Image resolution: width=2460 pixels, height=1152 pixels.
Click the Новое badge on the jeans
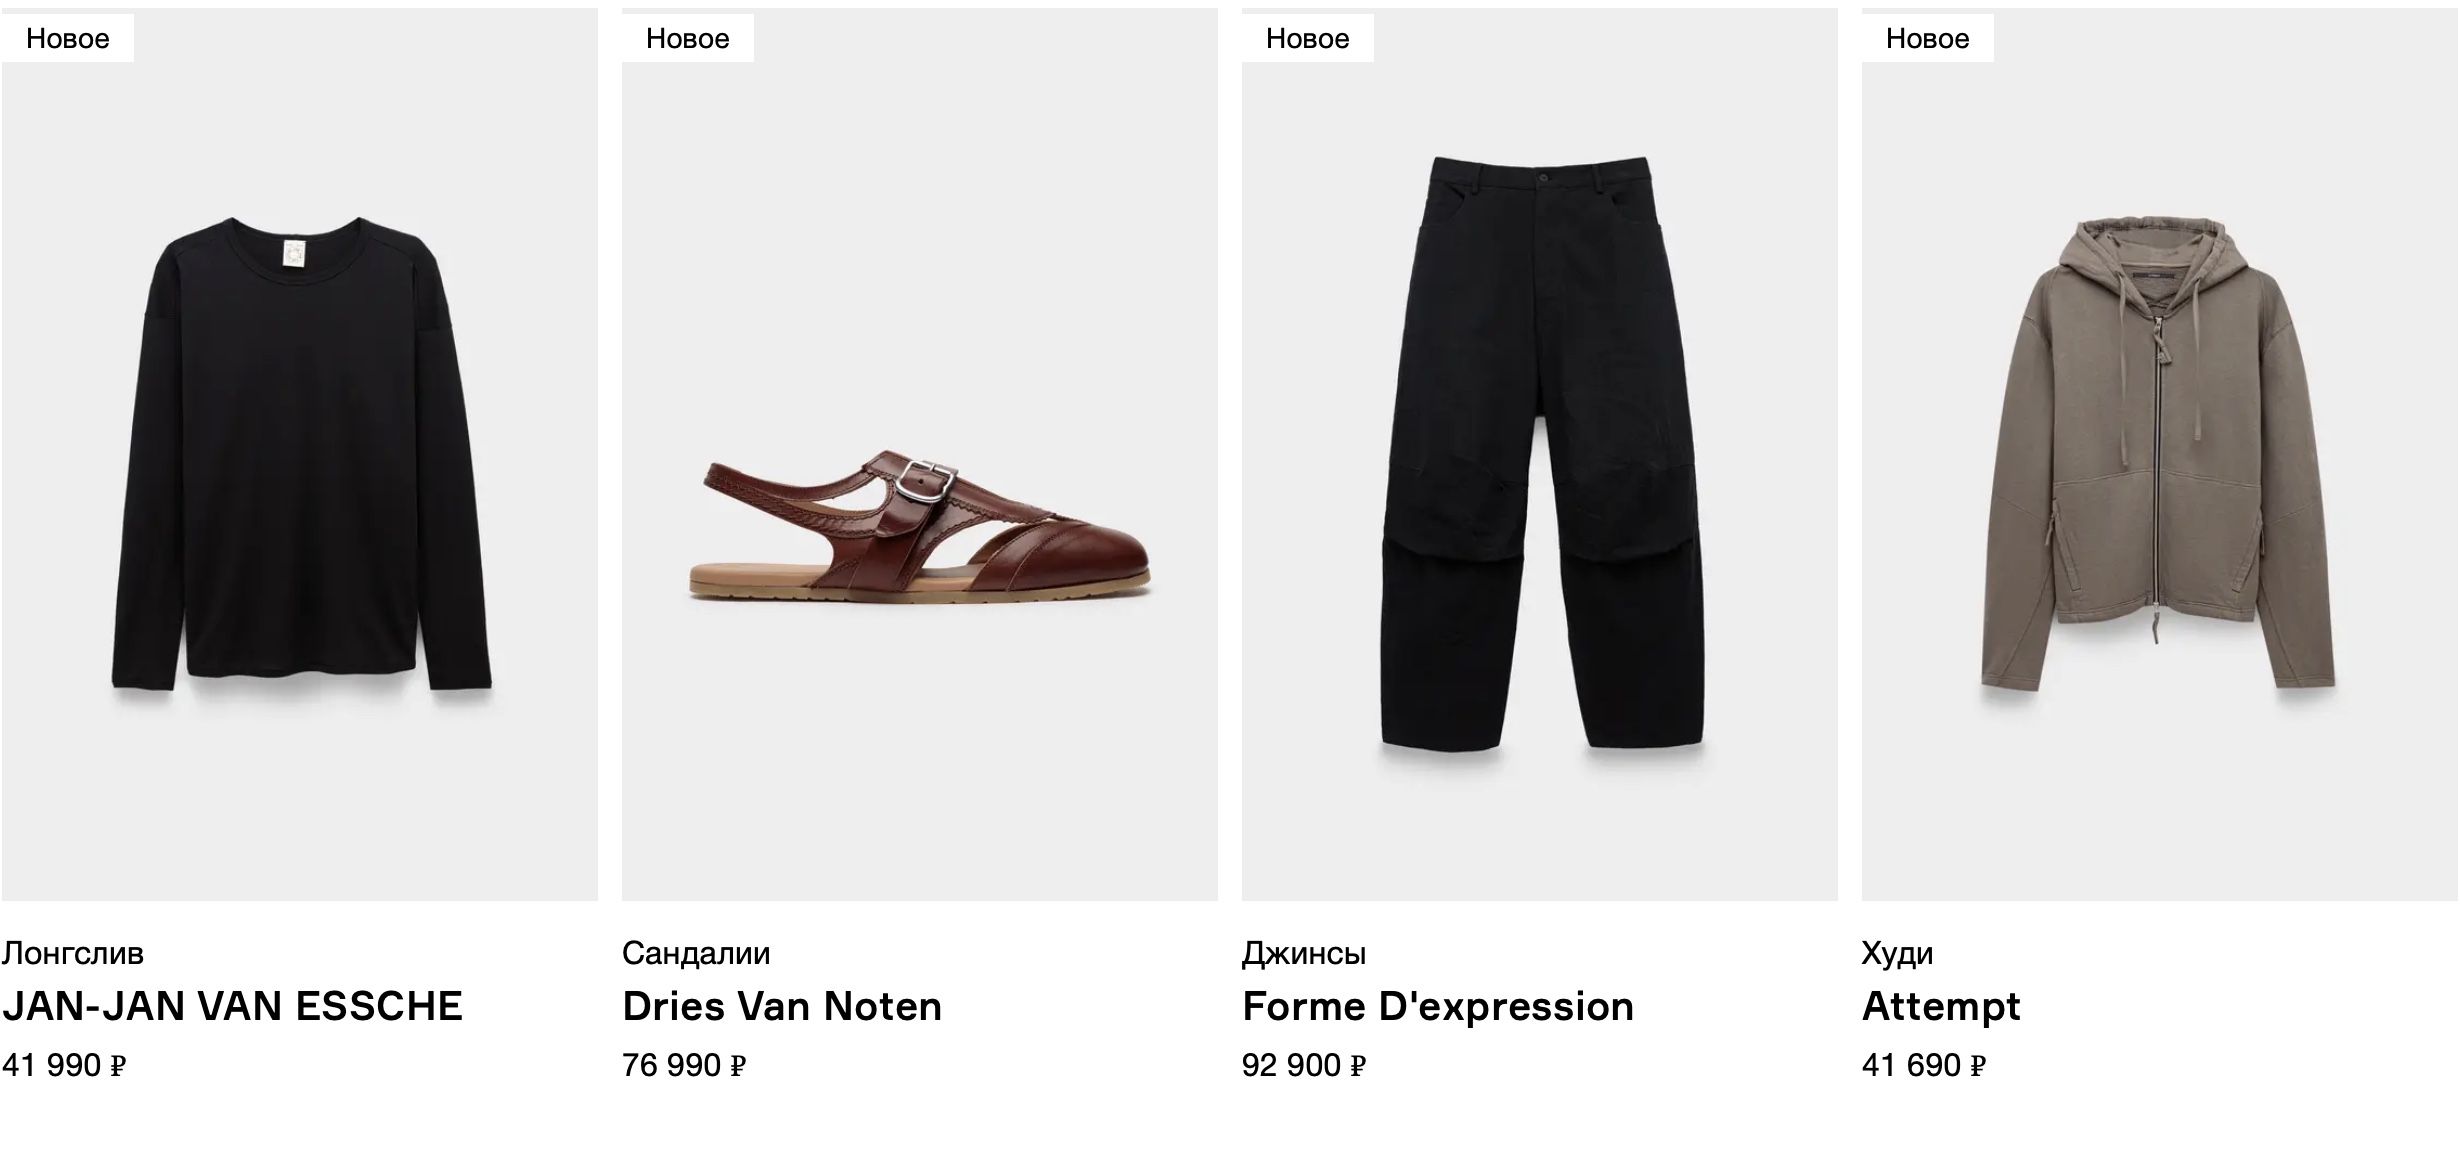[1308, 38]
